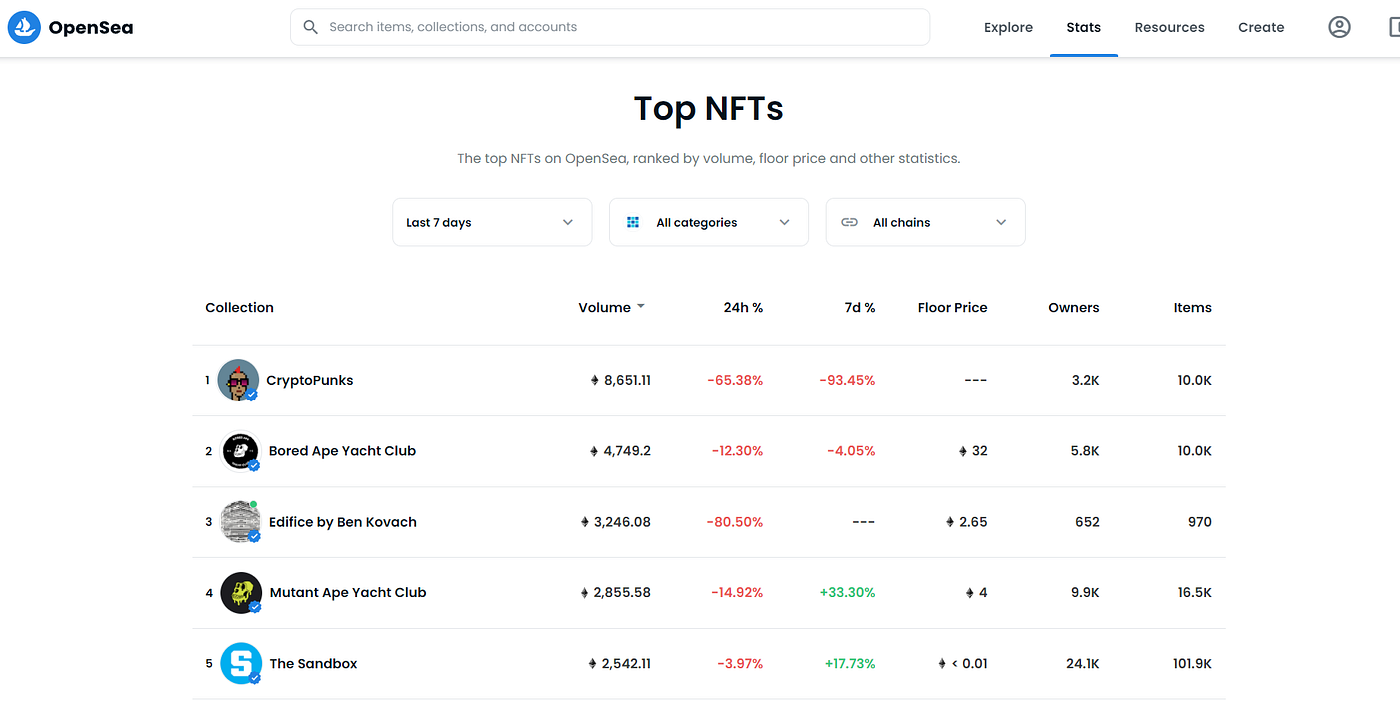Click the floor price 2.65 value

click(973, 522)
